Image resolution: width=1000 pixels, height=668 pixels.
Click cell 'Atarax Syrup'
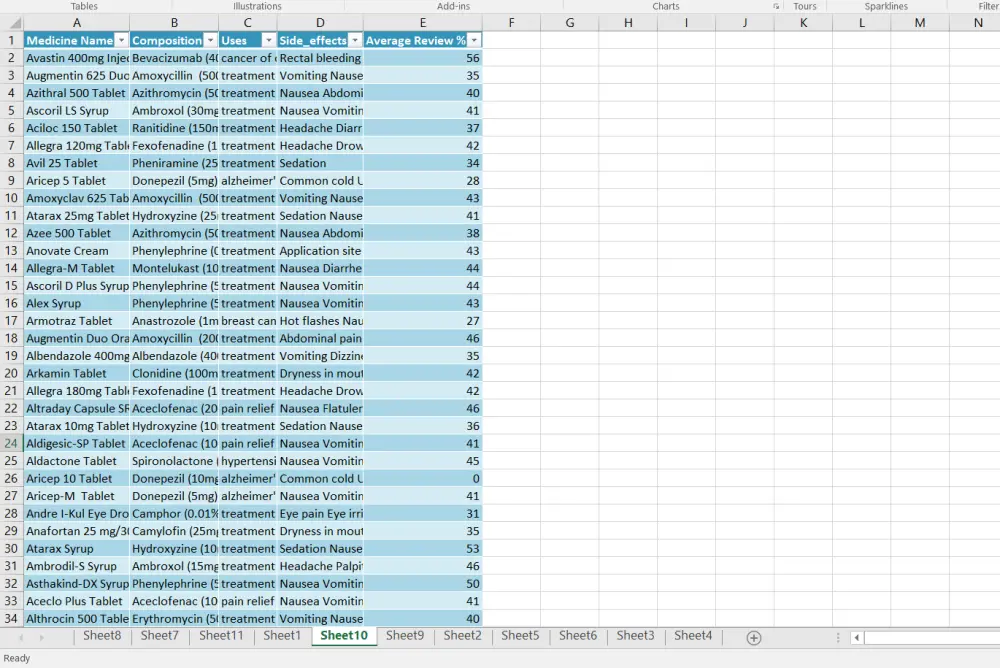pyautogui.click(x=77, y=549)
